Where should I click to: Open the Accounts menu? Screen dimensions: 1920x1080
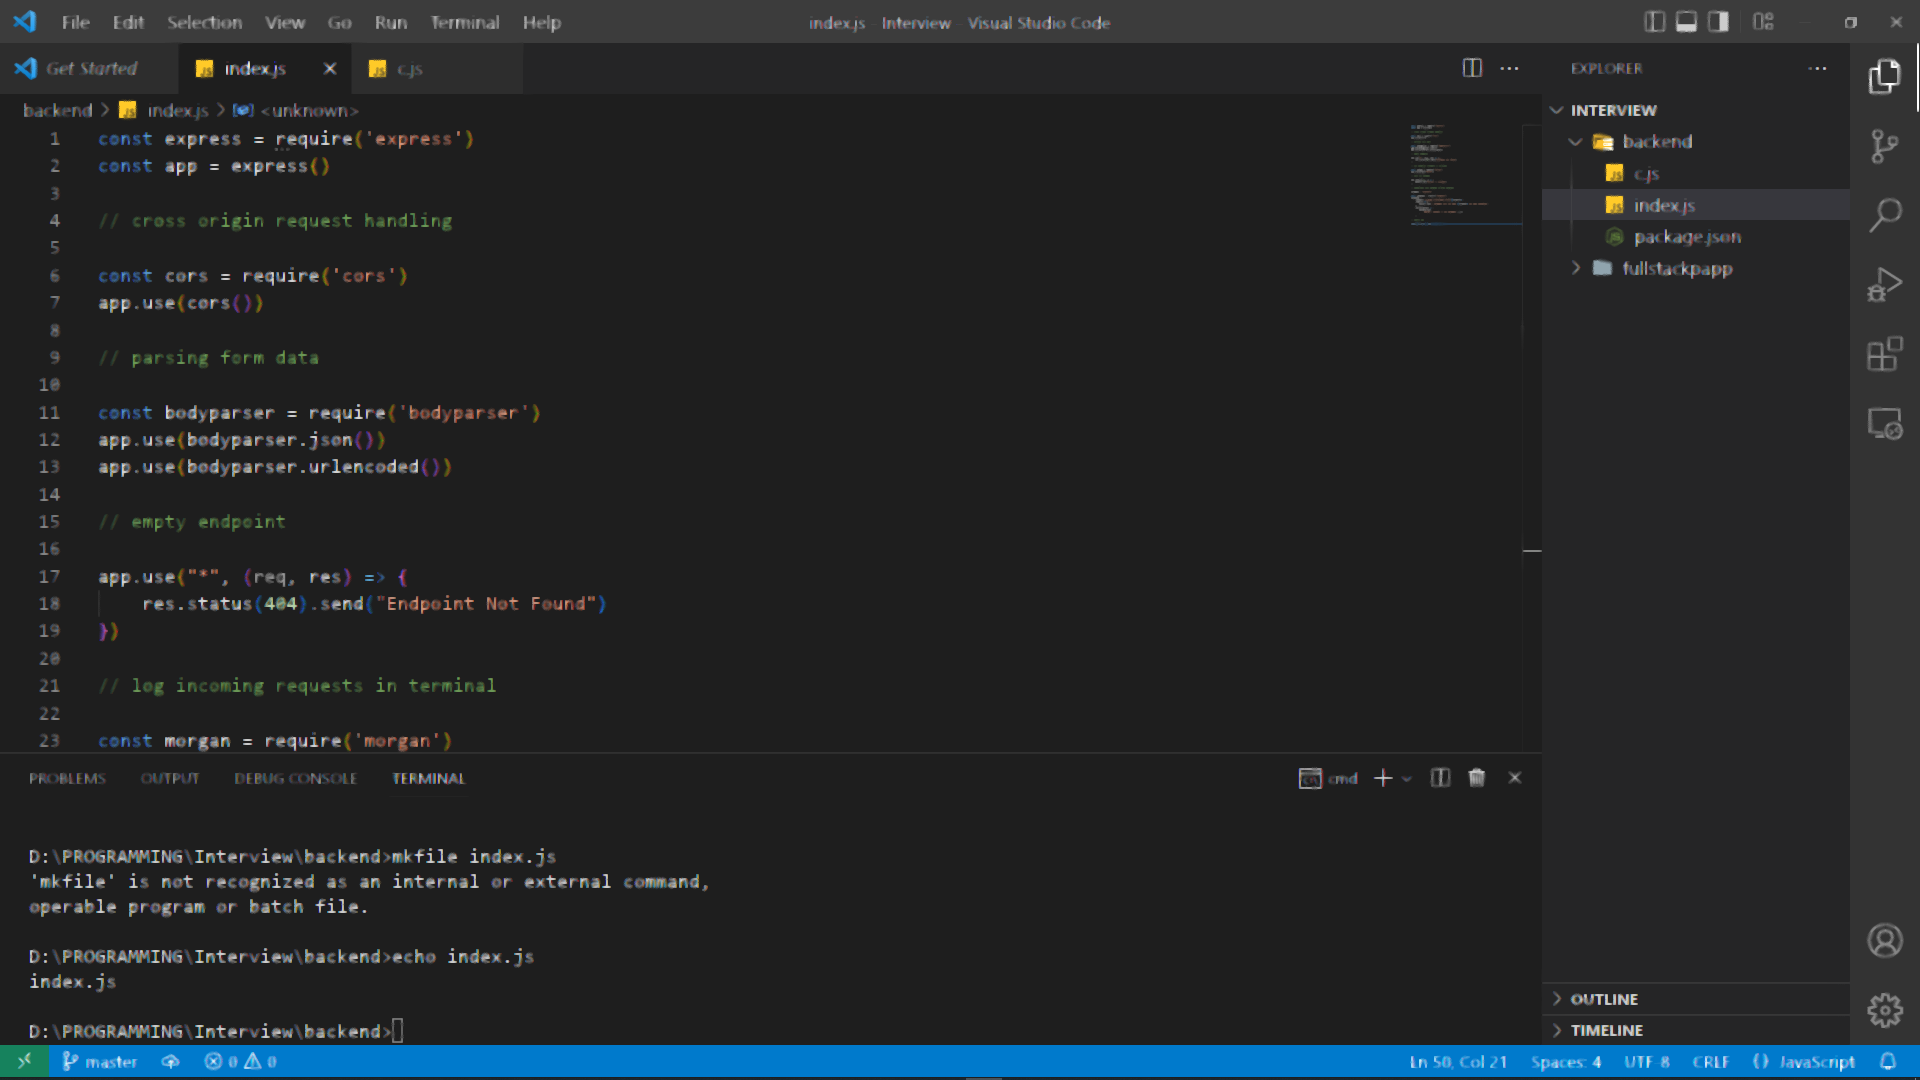click(1885, 941)
